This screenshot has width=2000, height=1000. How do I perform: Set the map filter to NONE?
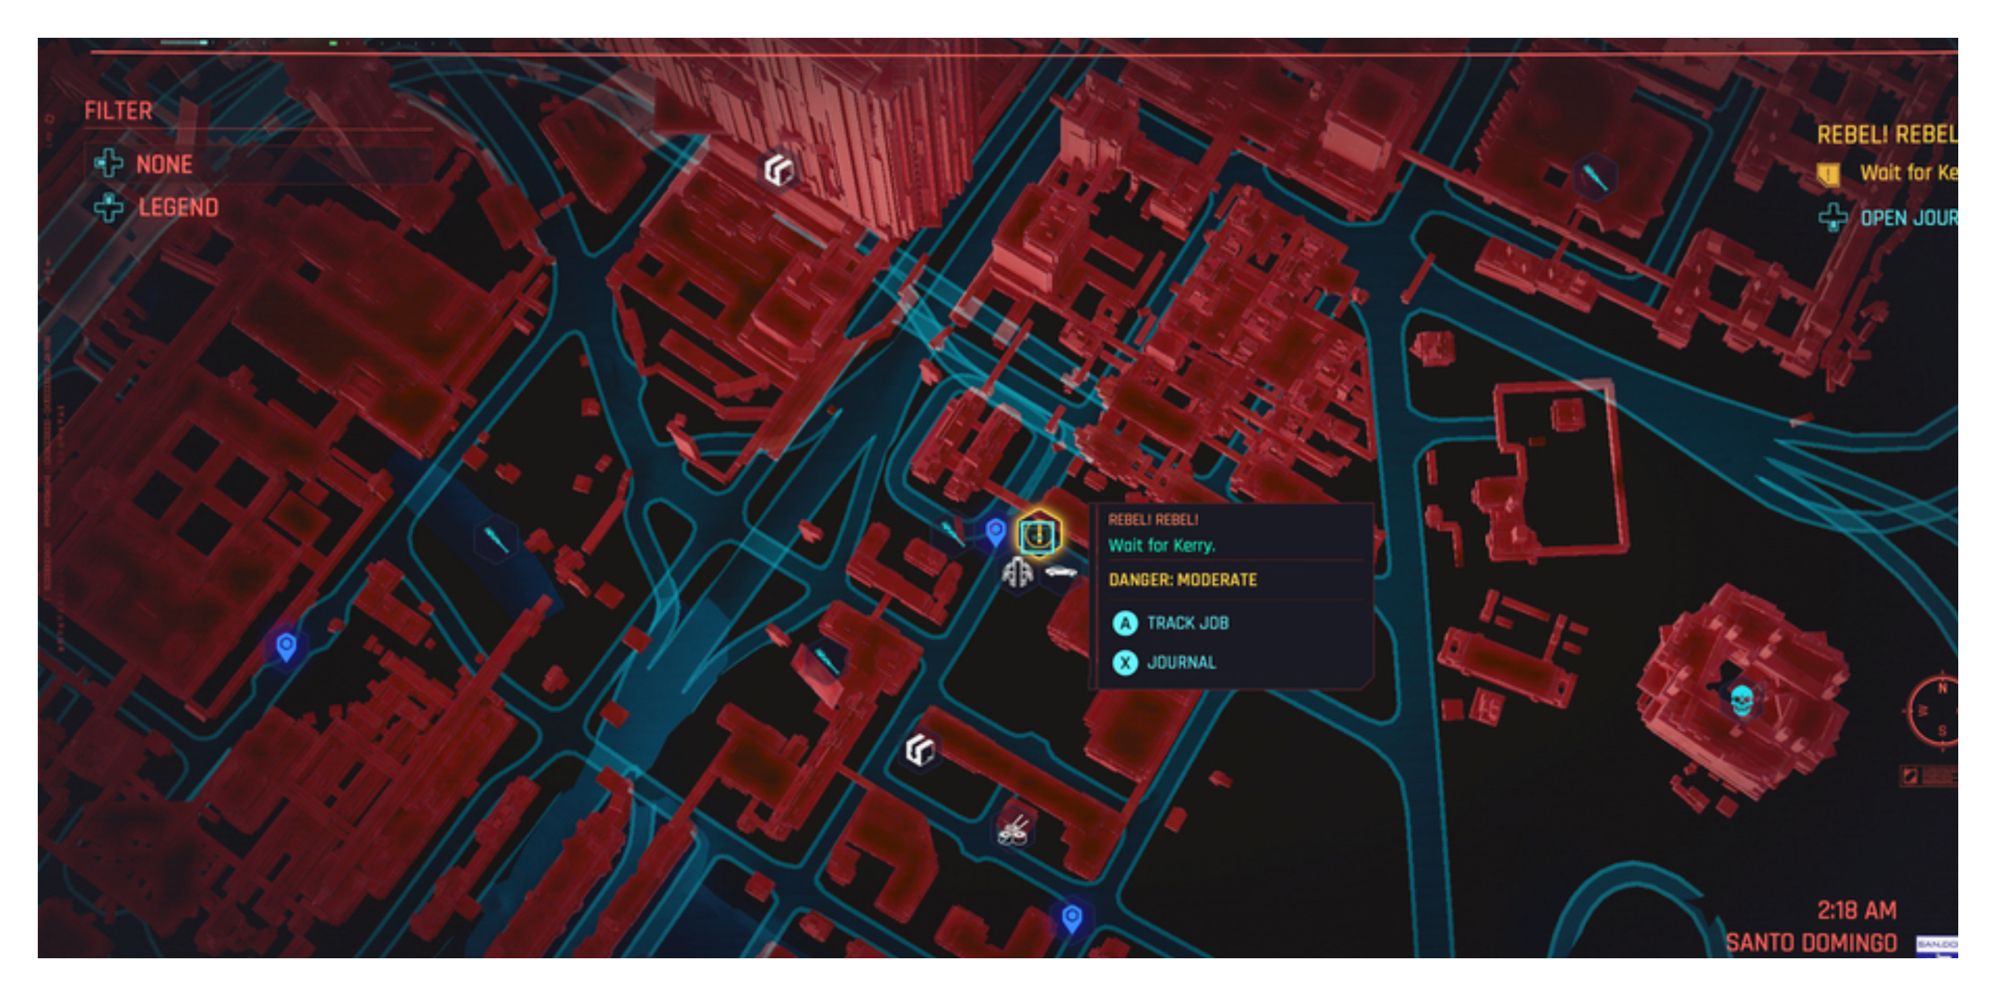(165, 164)
